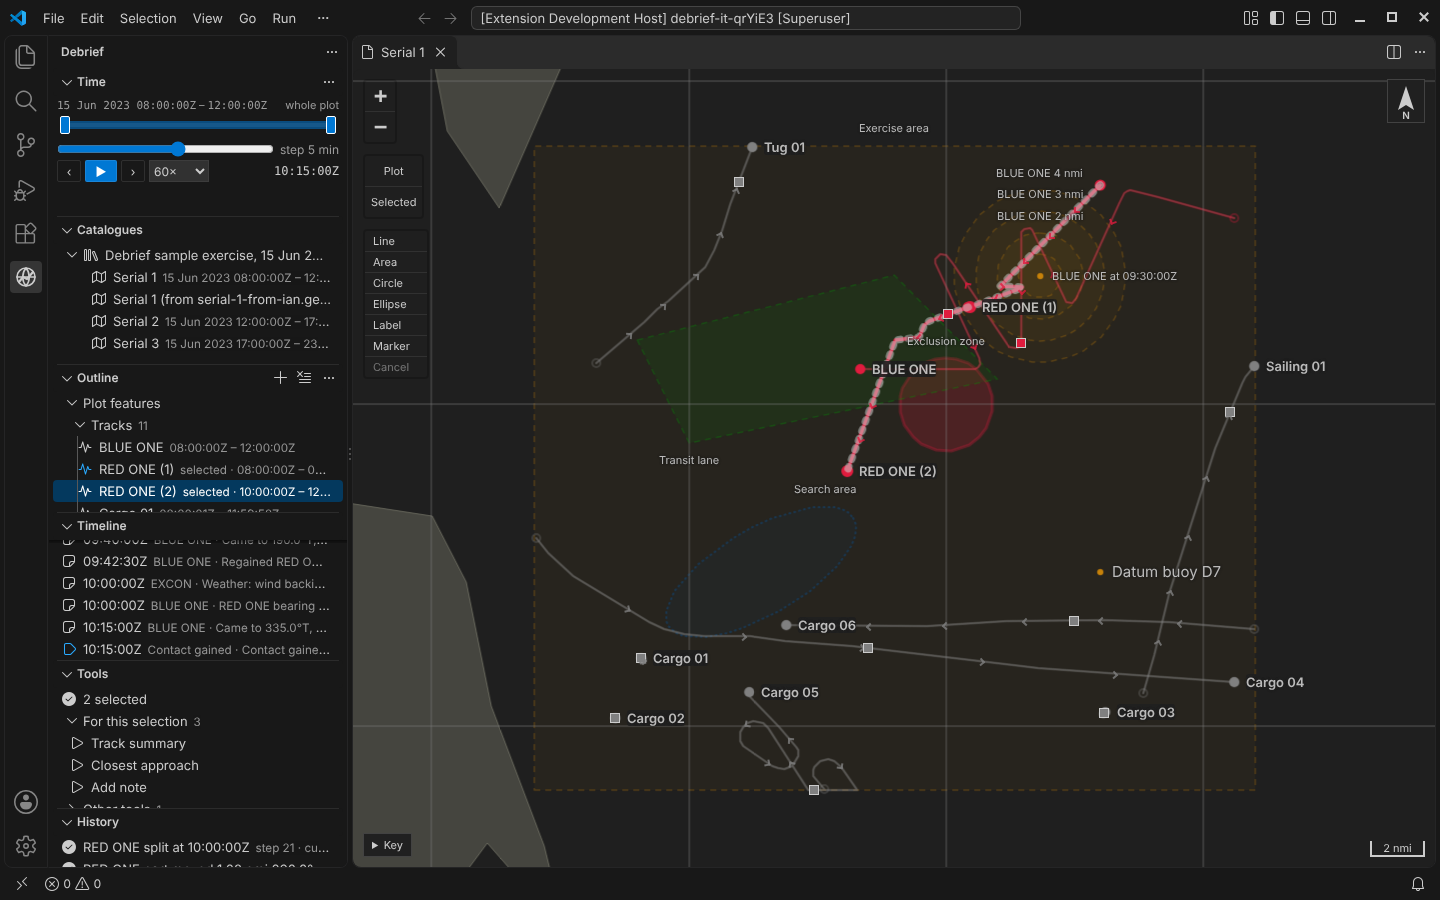The width and height of the screenshot is (1440, 900).
Task: Select the Debrief globe icon in activity bar
Action: click(26, 277)
